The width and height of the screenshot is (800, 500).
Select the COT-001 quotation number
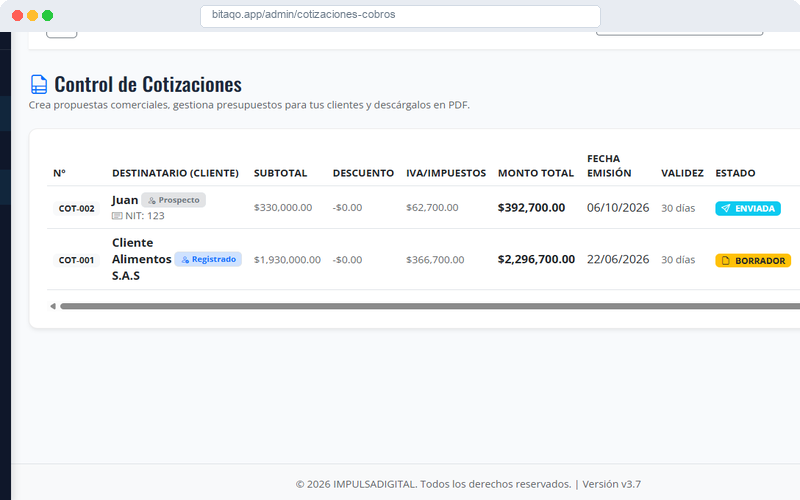tap(77, 260)
